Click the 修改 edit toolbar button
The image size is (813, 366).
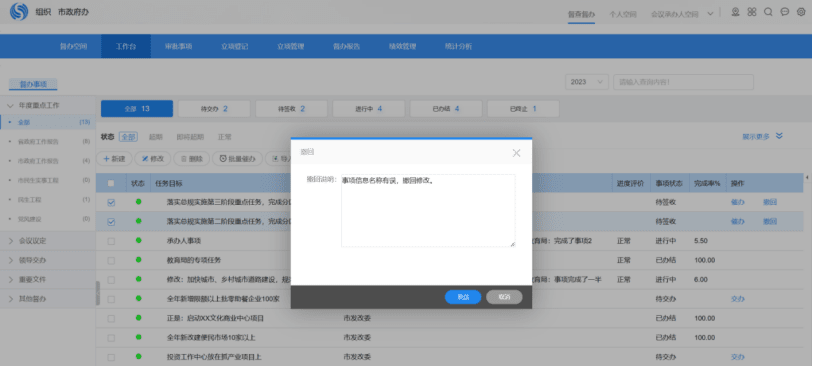tap(152, 159)
